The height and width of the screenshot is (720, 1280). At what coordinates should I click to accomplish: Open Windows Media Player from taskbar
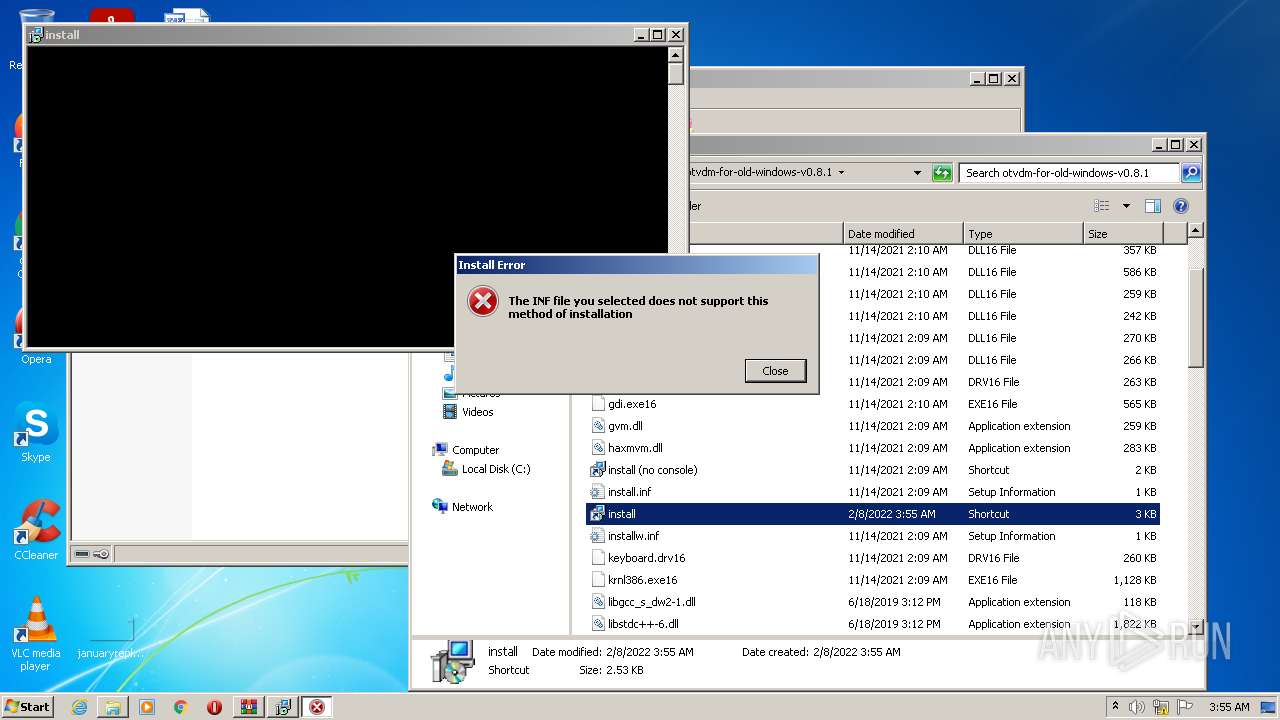147,707
